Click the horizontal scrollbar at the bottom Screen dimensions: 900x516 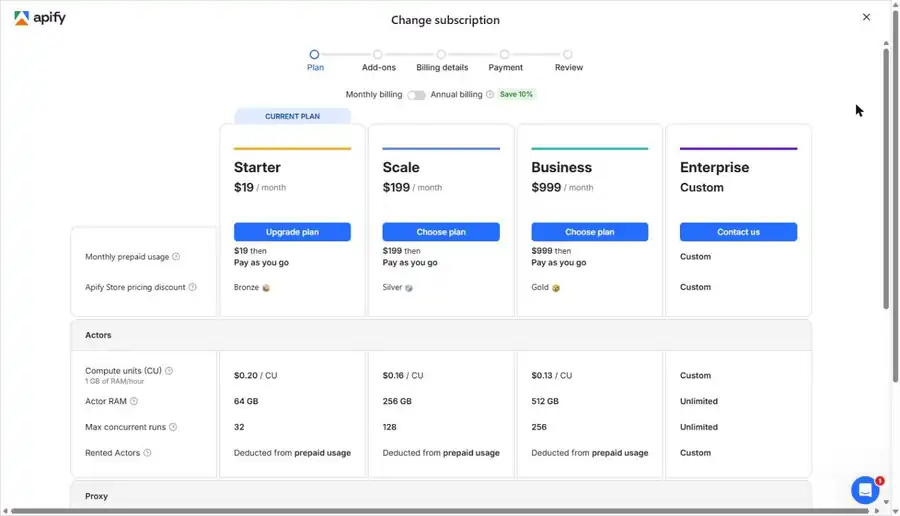tap(440, 511)
